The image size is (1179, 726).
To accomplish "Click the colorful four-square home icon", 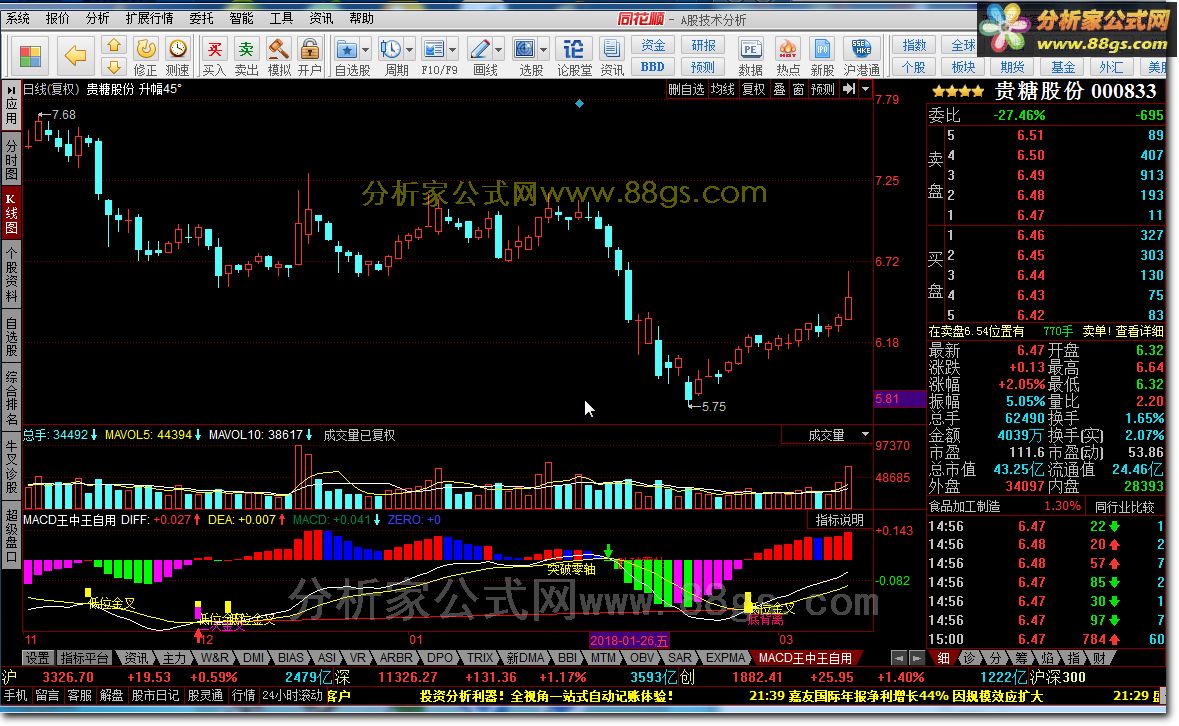I will coord(31,56).
